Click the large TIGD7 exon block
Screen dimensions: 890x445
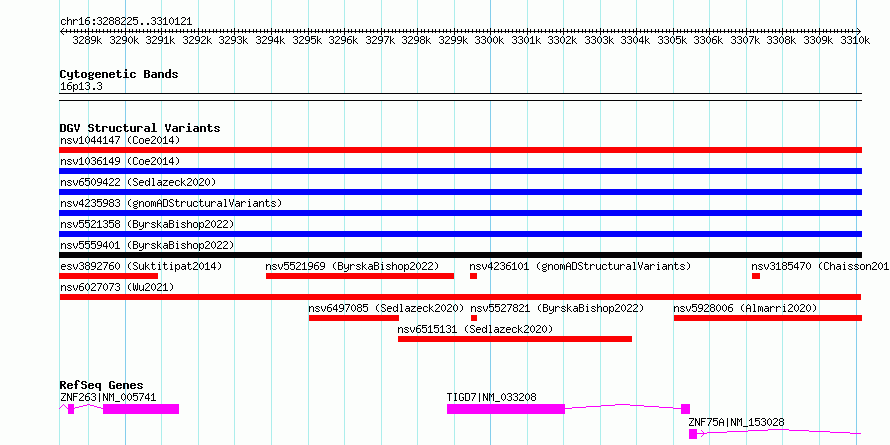506,409
